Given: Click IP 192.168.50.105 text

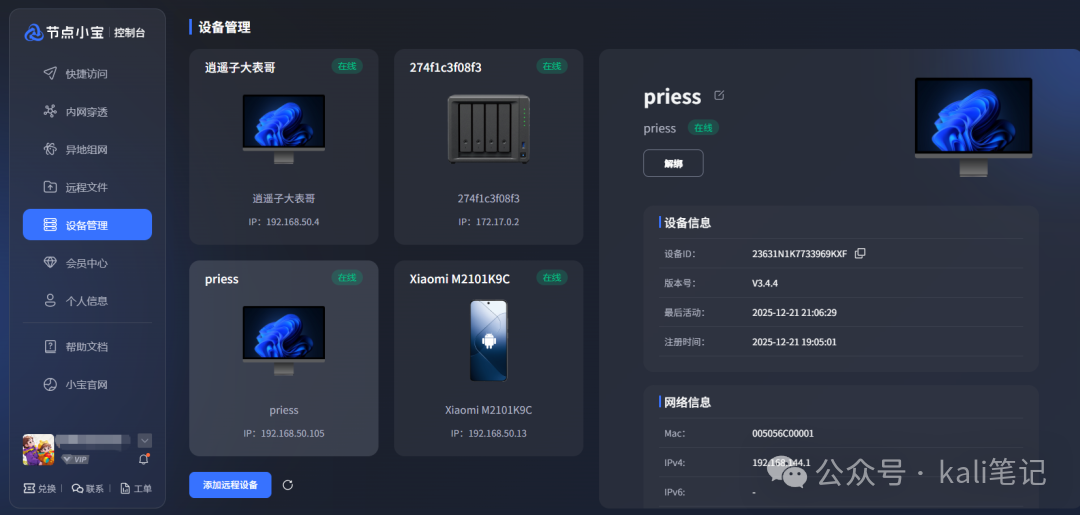Looking at the screenshot, I should pos(284,434).
